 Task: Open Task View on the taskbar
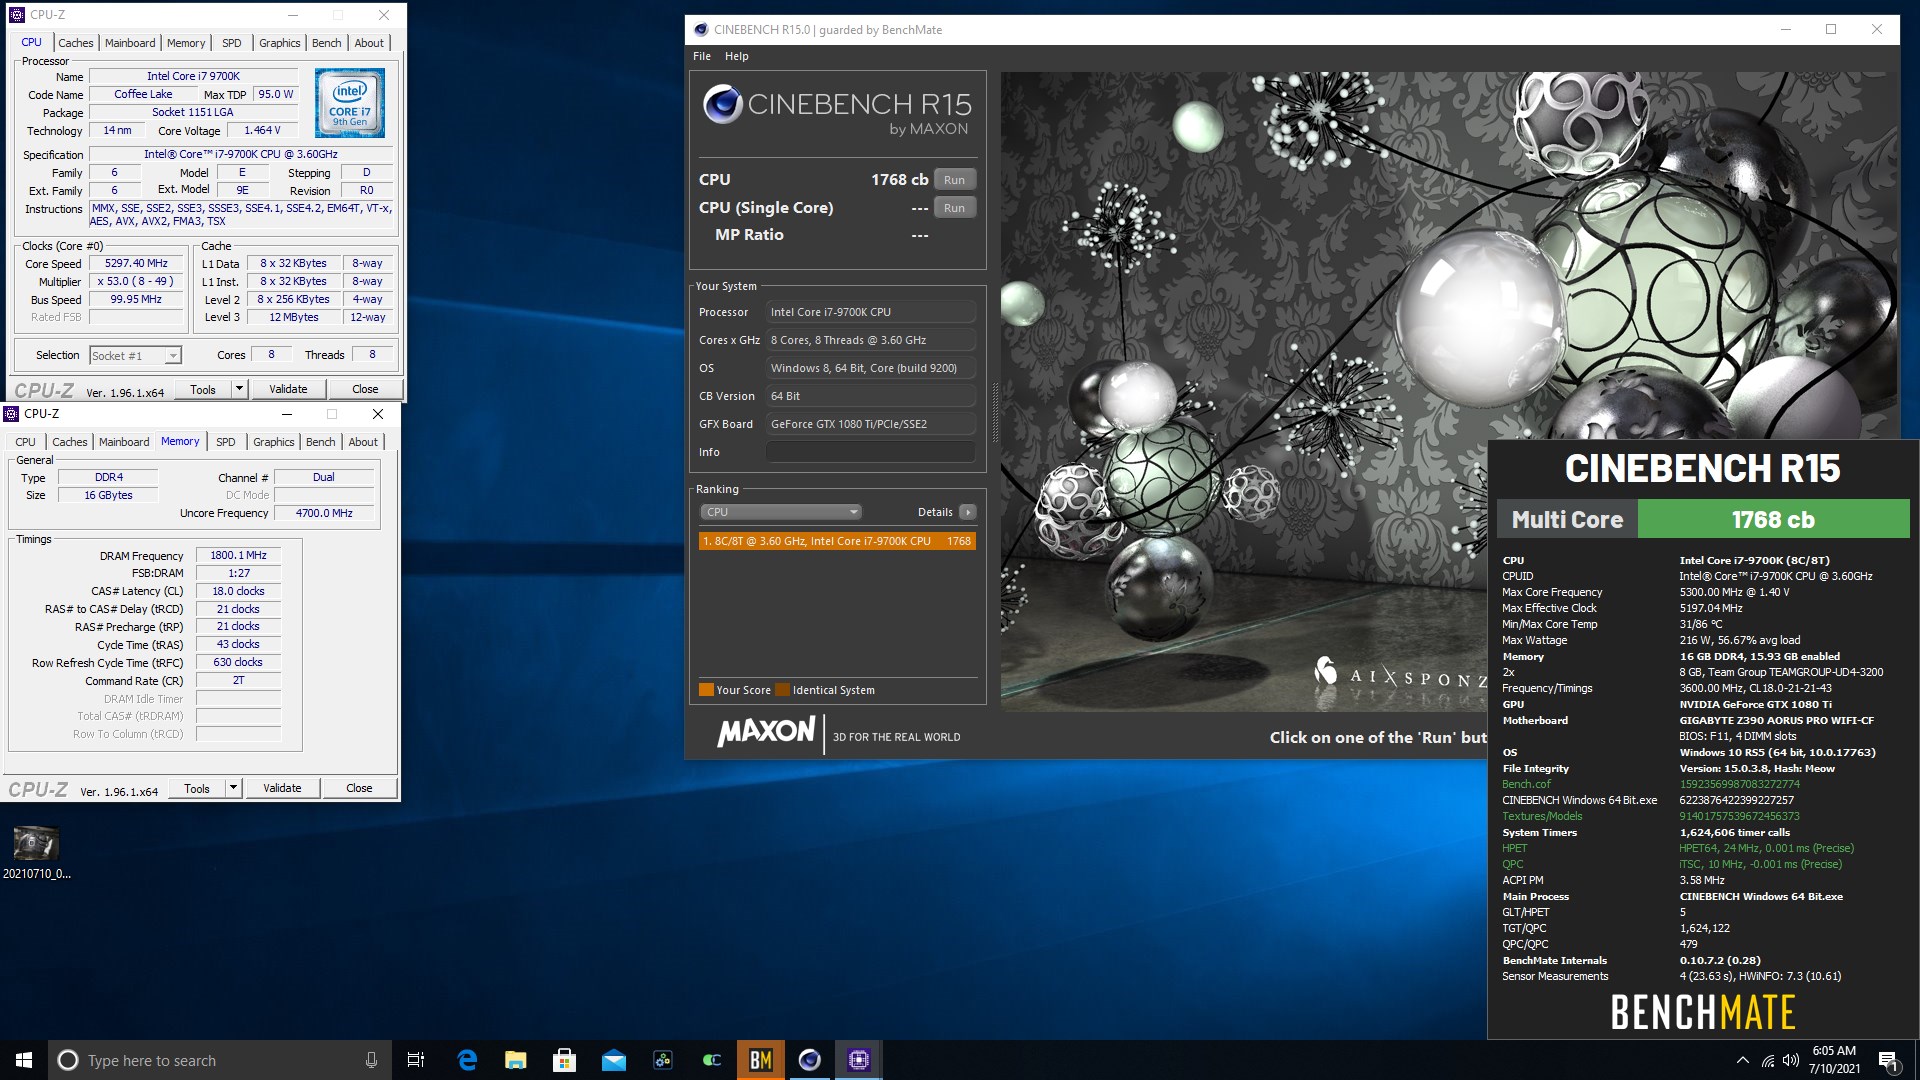(x=416, y=1060)
